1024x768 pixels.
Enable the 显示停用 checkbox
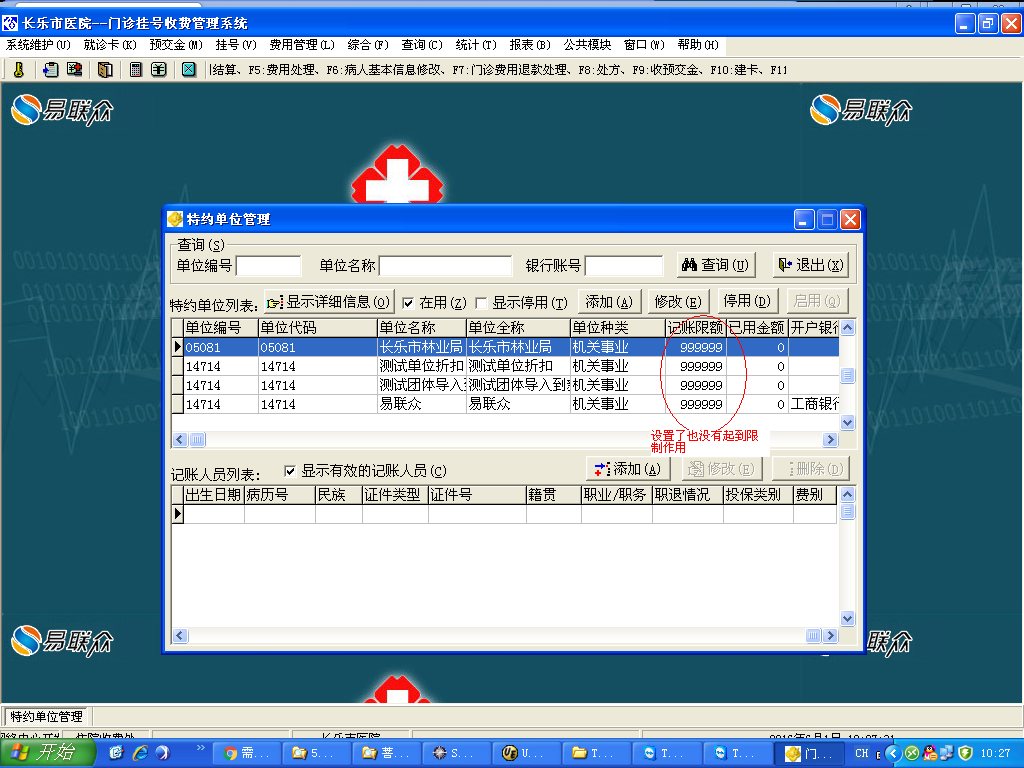click(x=481, y=303)
